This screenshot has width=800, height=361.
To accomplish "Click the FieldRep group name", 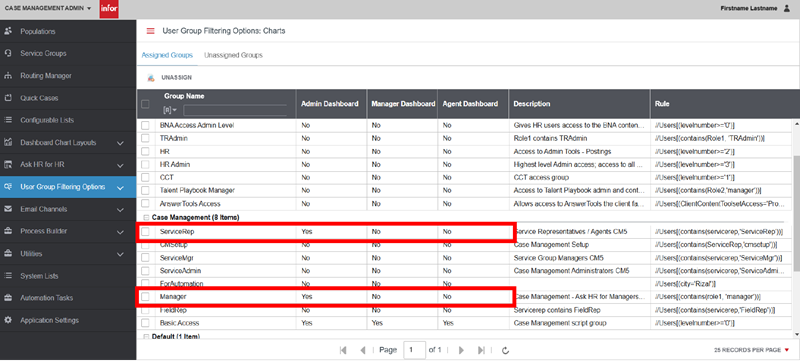I will (x=172, y=310).
